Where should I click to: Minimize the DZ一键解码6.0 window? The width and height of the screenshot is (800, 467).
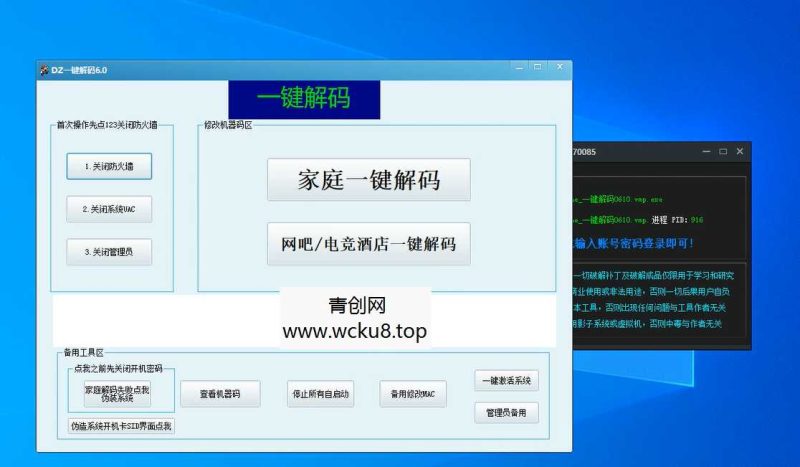coord(519,67)
